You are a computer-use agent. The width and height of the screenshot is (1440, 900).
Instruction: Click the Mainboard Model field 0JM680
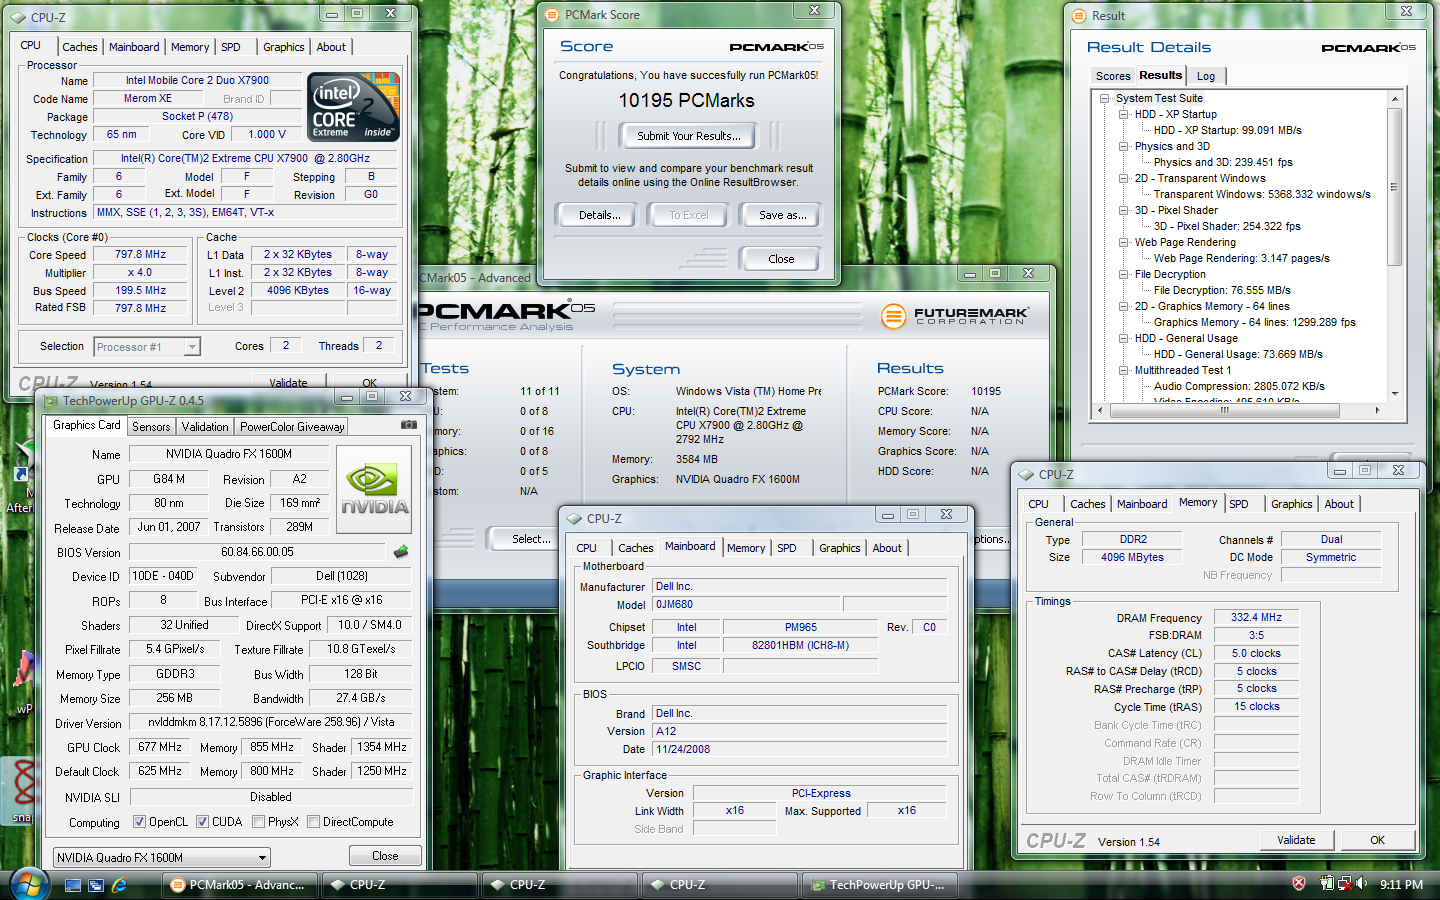[746, 605]
